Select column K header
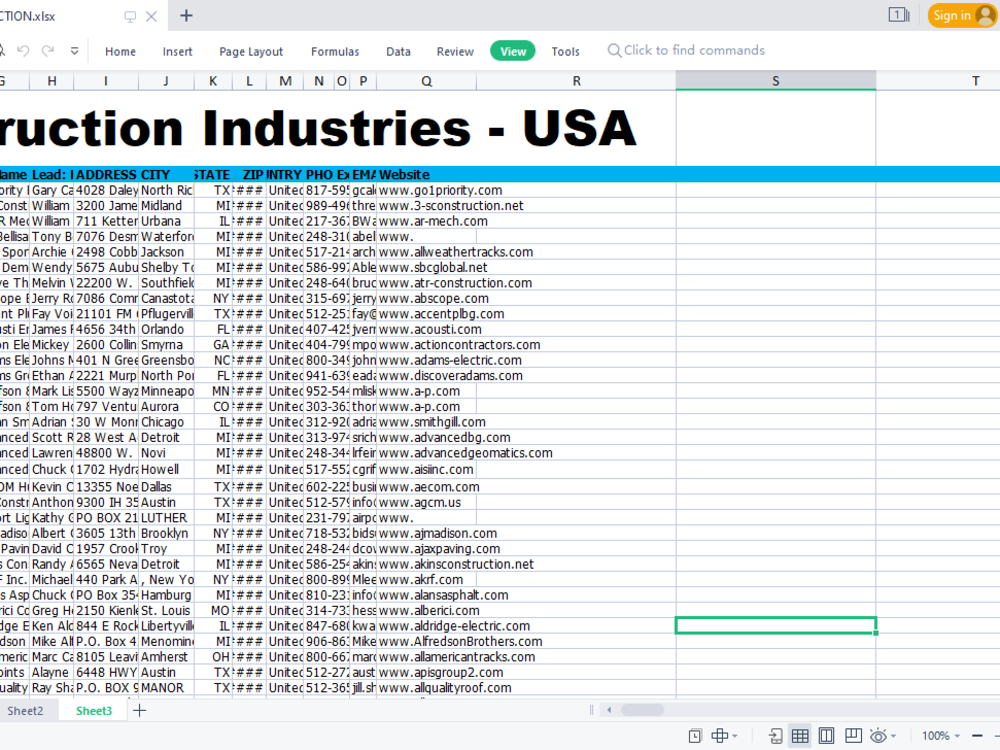The image size is (1000, 750). (213, 81)
